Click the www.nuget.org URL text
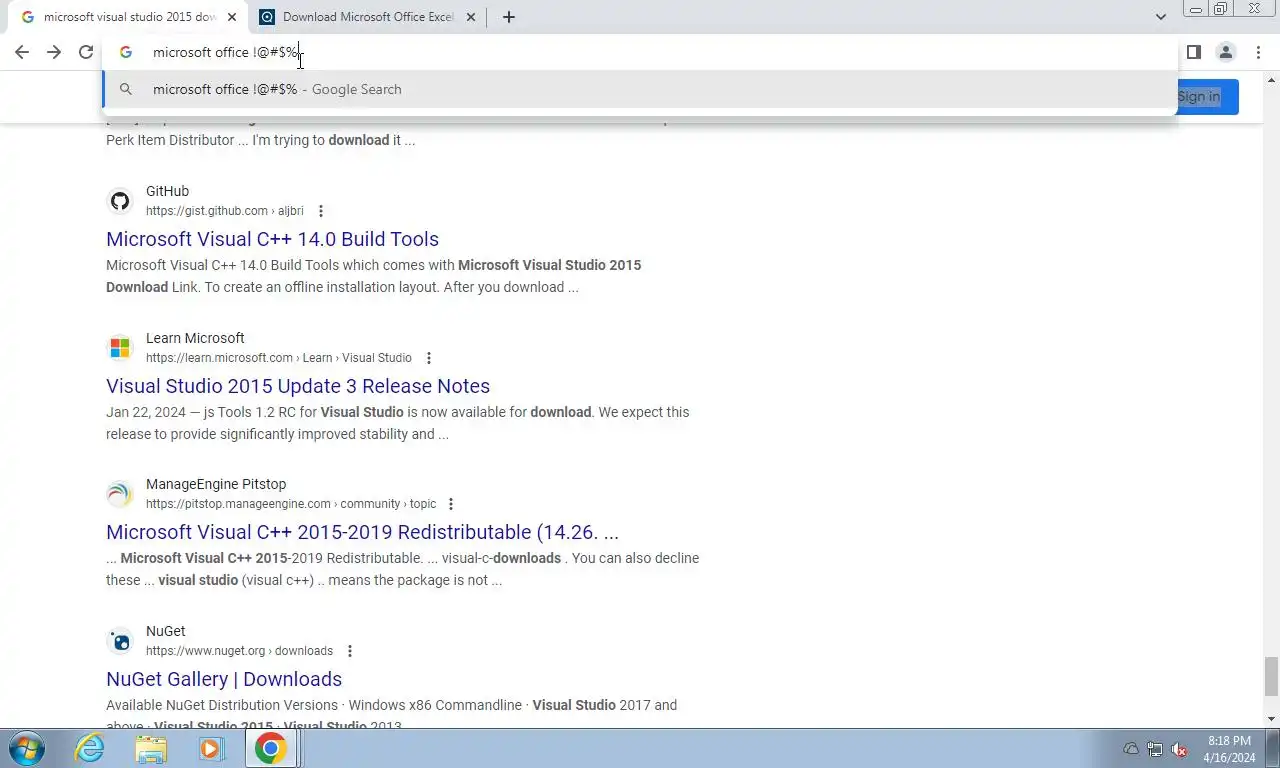 (x=239, y=651)
